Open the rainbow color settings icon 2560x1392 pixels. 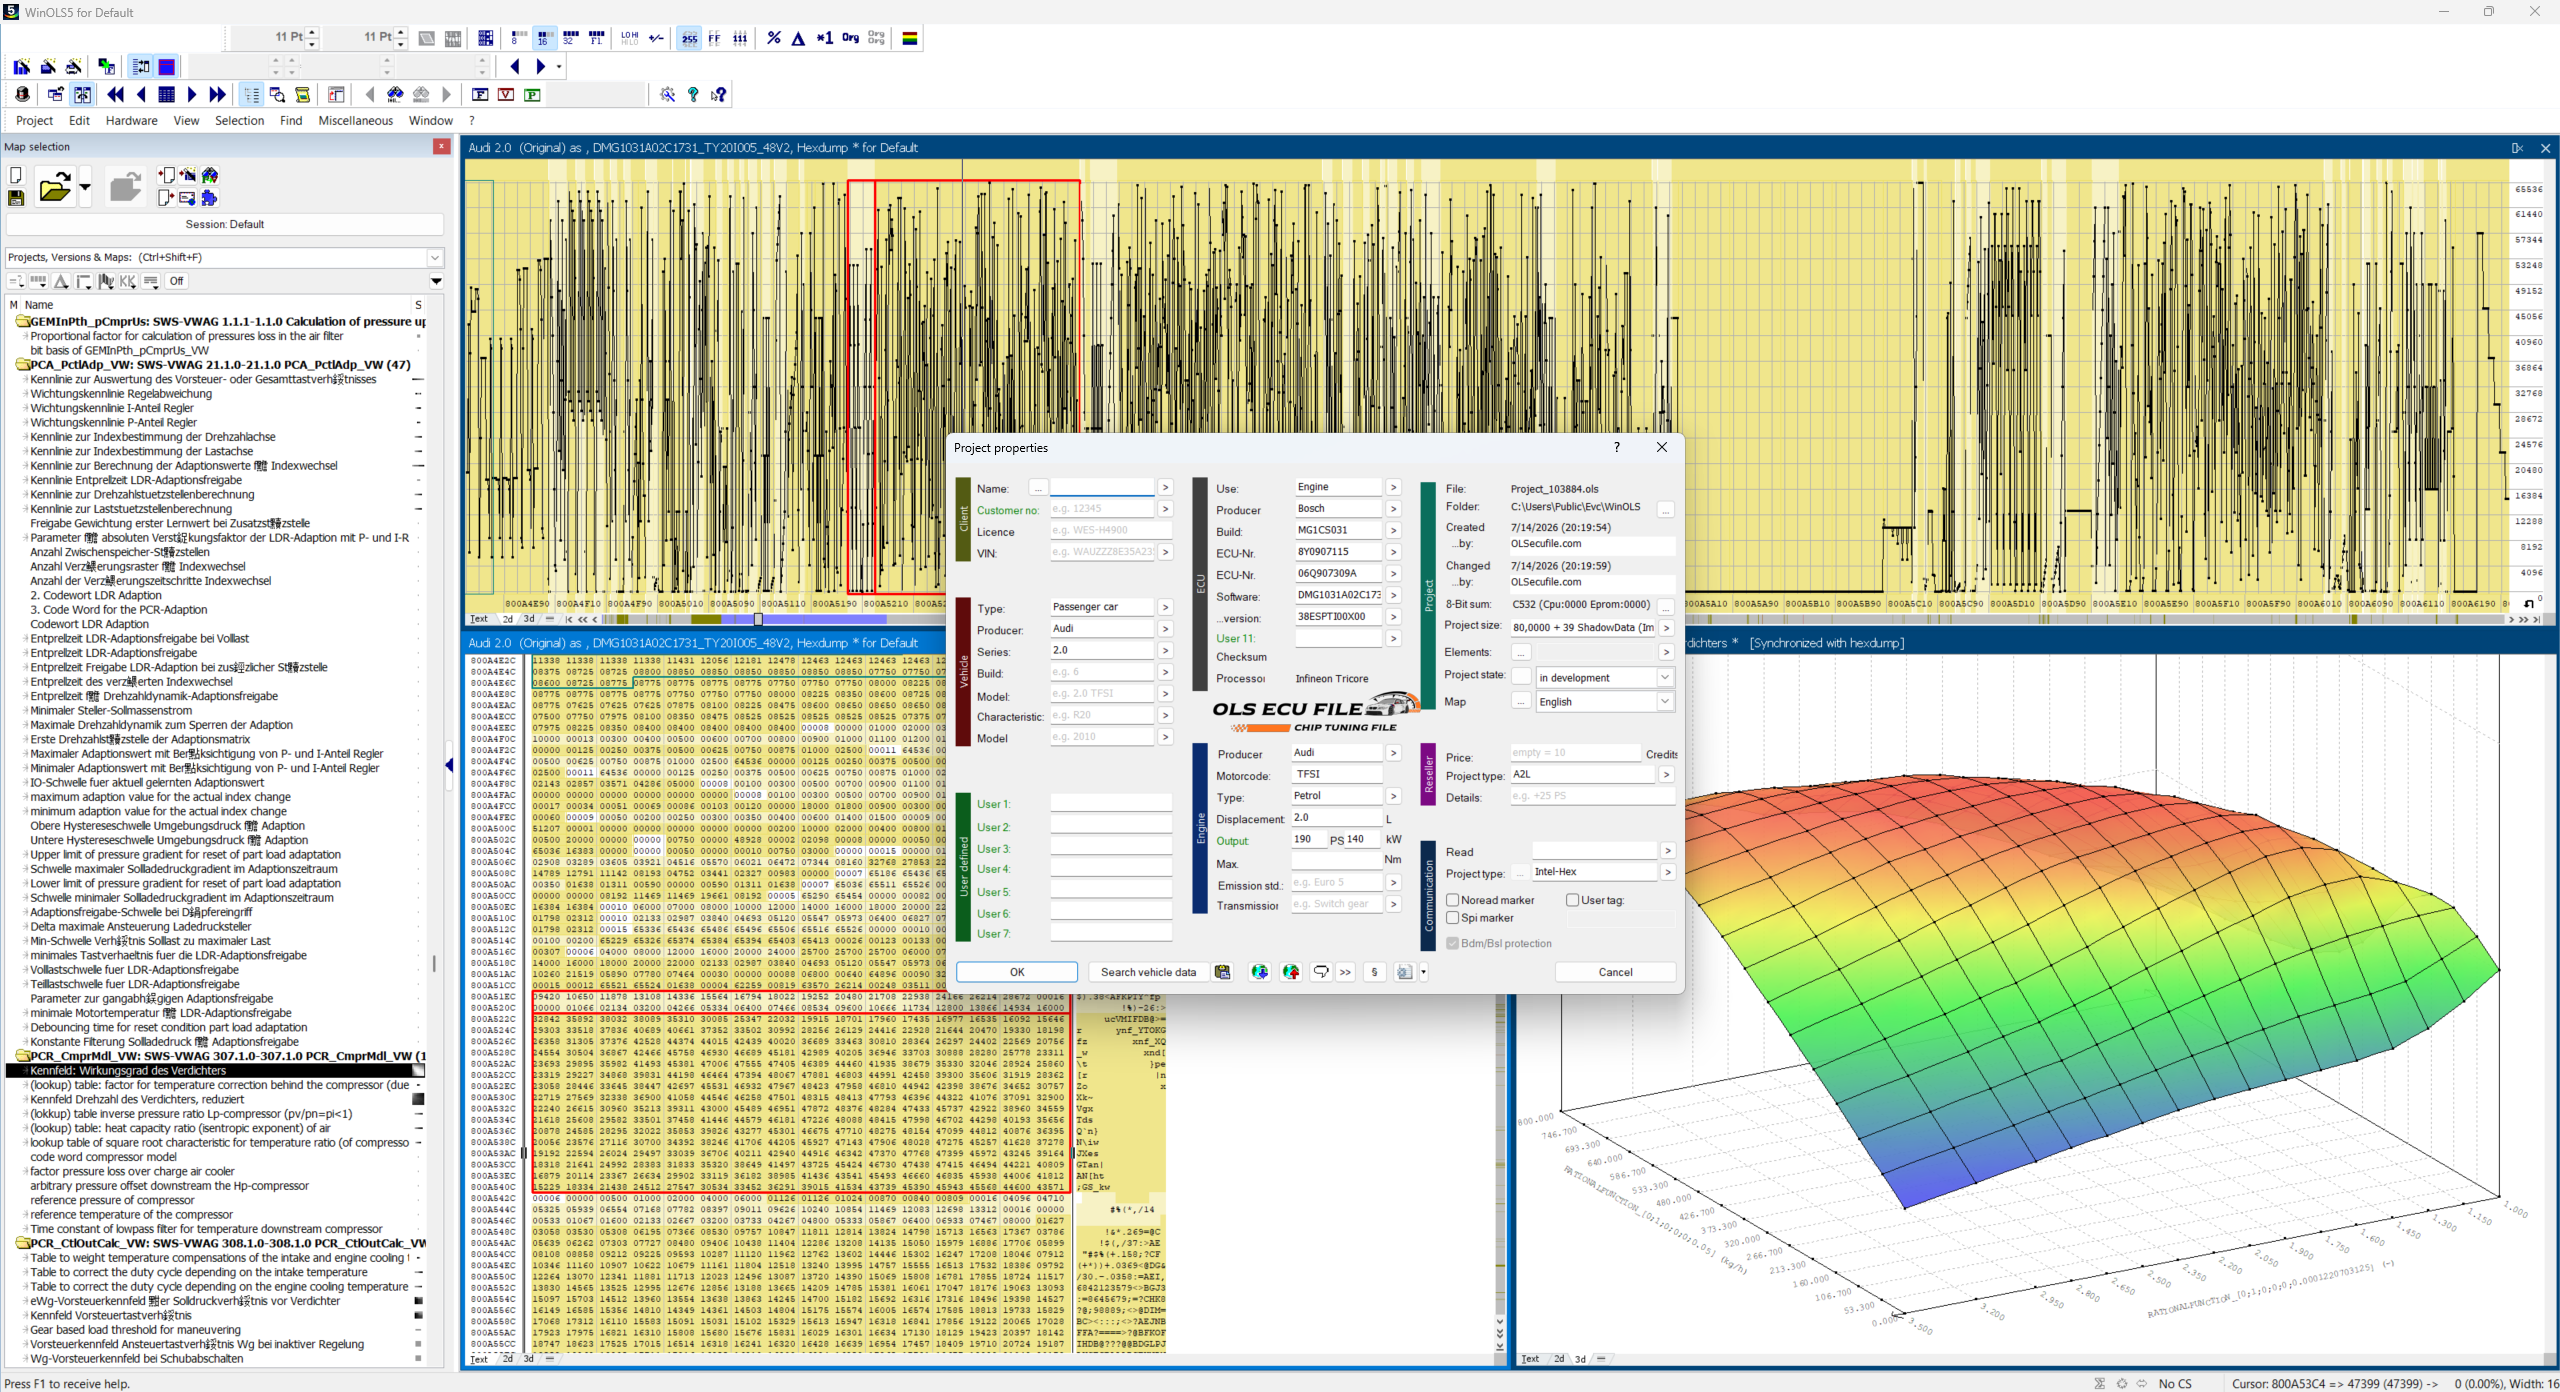(910, 38)
